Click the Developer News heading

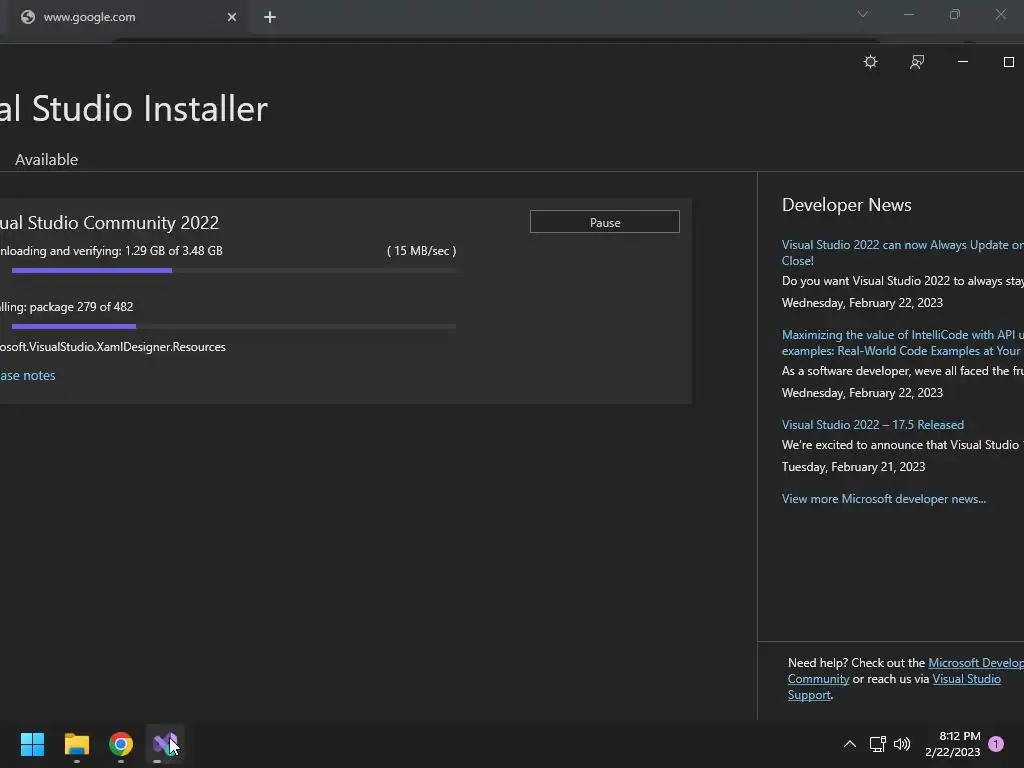[x=846, y=205]
